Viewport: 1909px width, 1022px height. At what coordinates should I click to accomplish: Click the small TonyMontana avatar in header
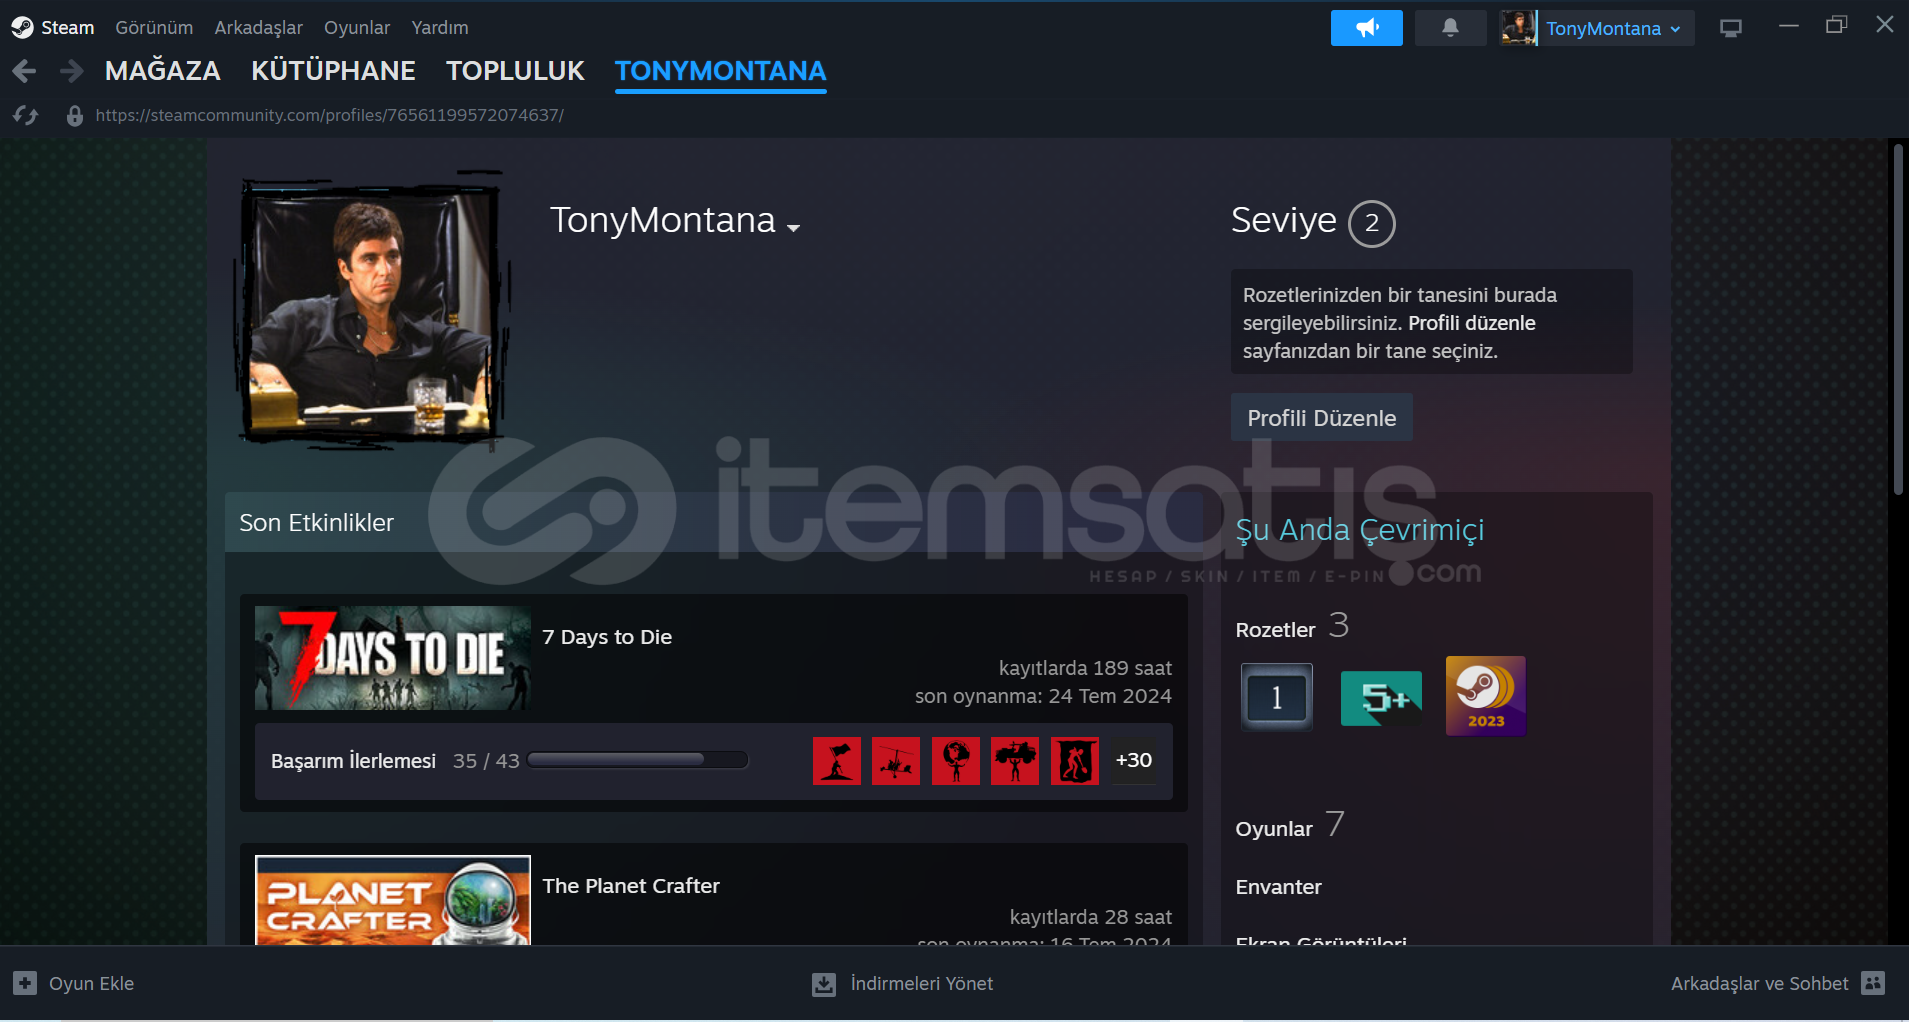(1518, 28)
